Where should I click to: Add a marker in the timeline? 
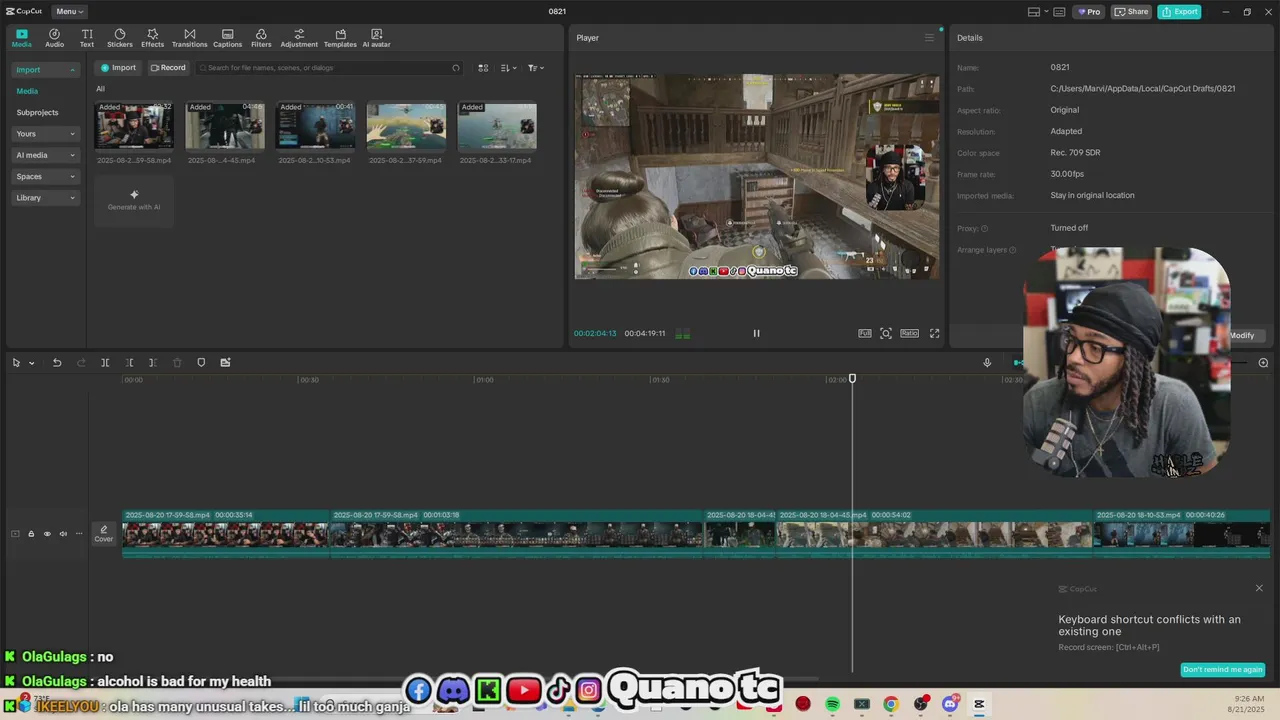(201, 363)
